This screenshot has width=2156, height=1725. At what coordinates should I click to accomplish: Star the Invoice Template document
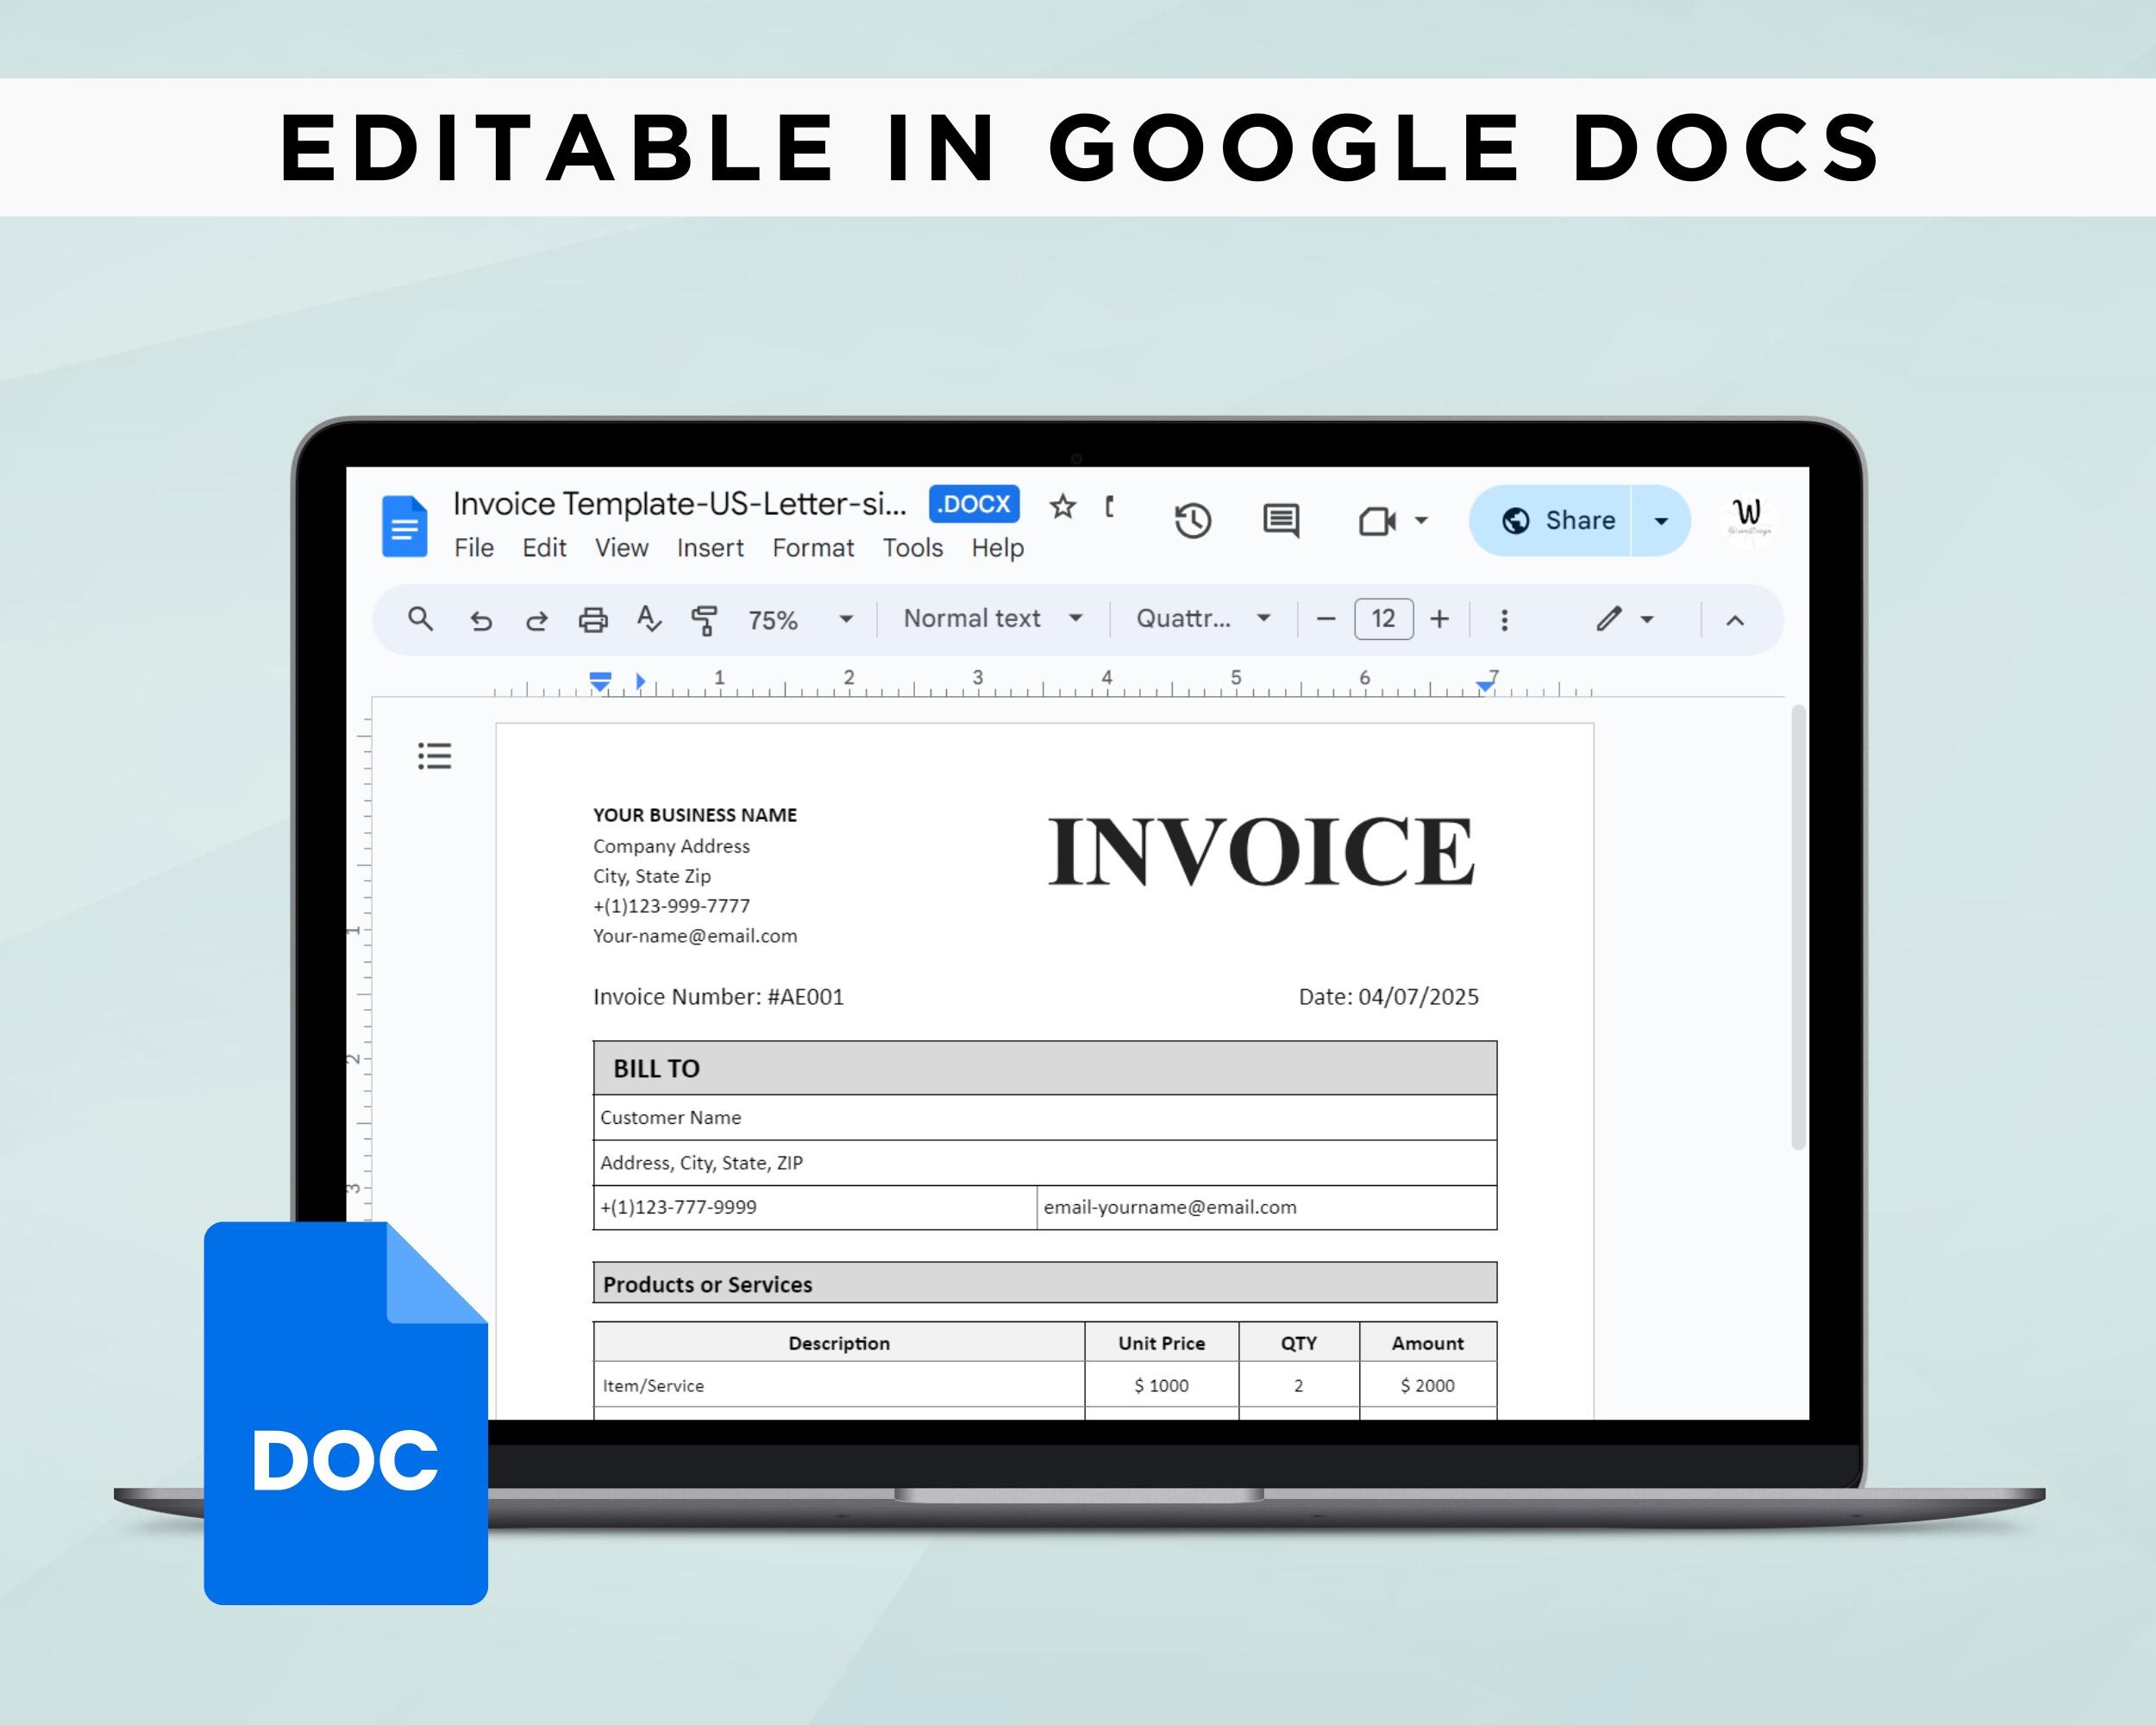[1062, 507]
